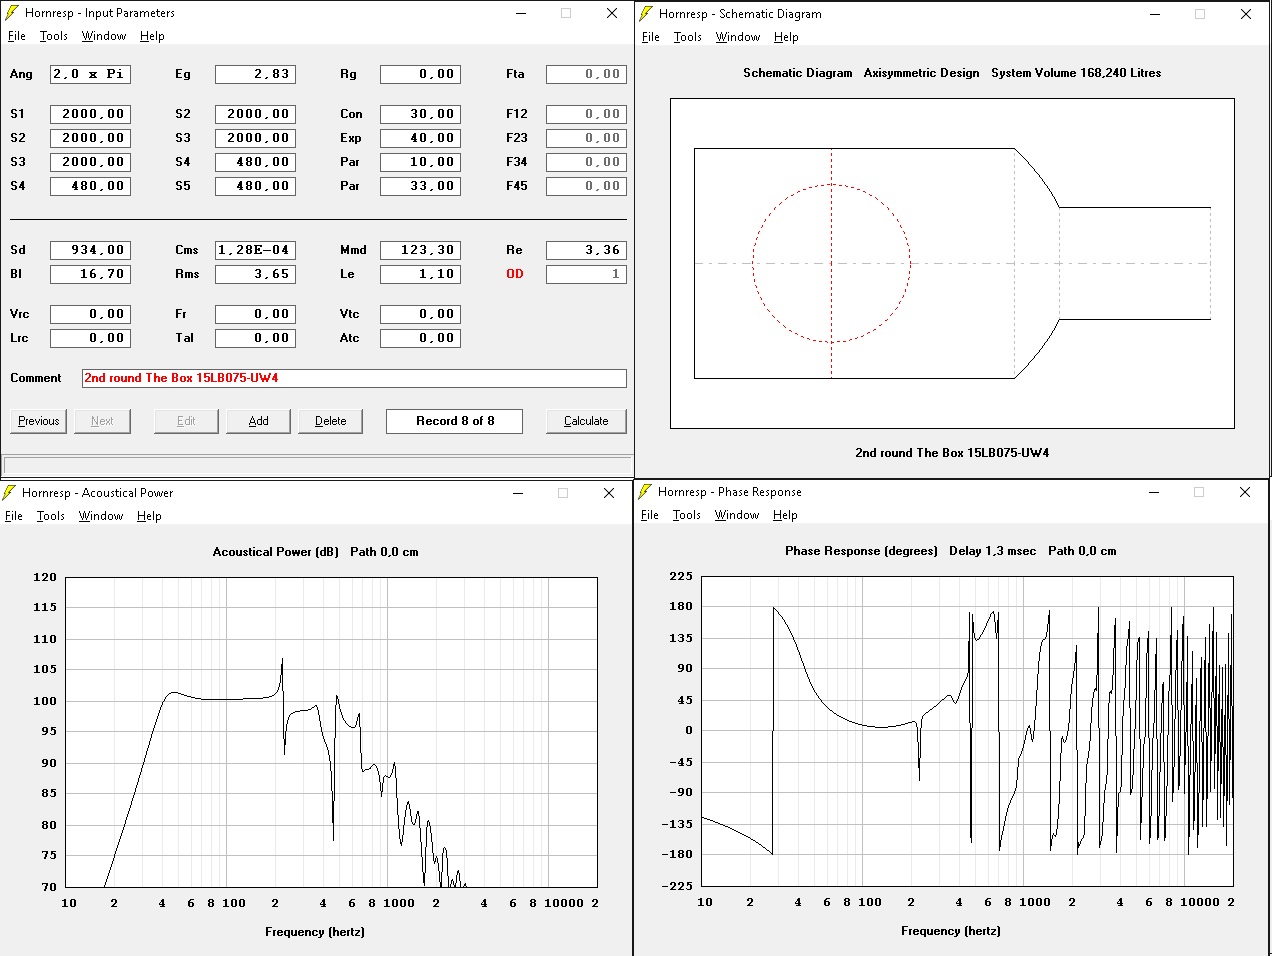Viewport: 1272px width, 956px height.
Task: Click the Fta value field
Action: click(586, 74)
